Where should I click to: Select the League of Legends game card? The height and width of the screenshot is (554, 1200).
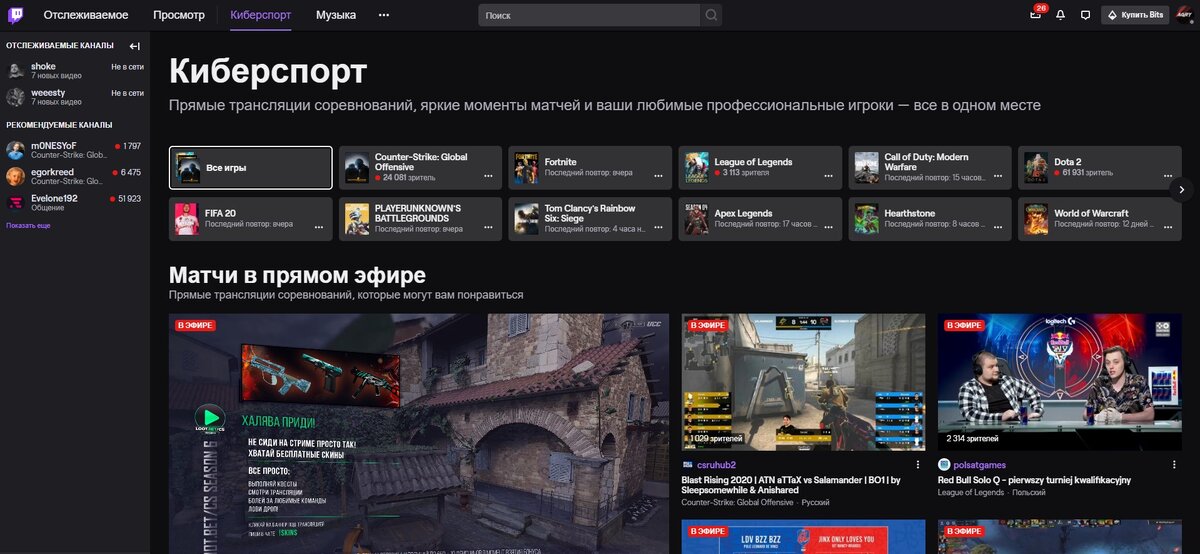760,167
